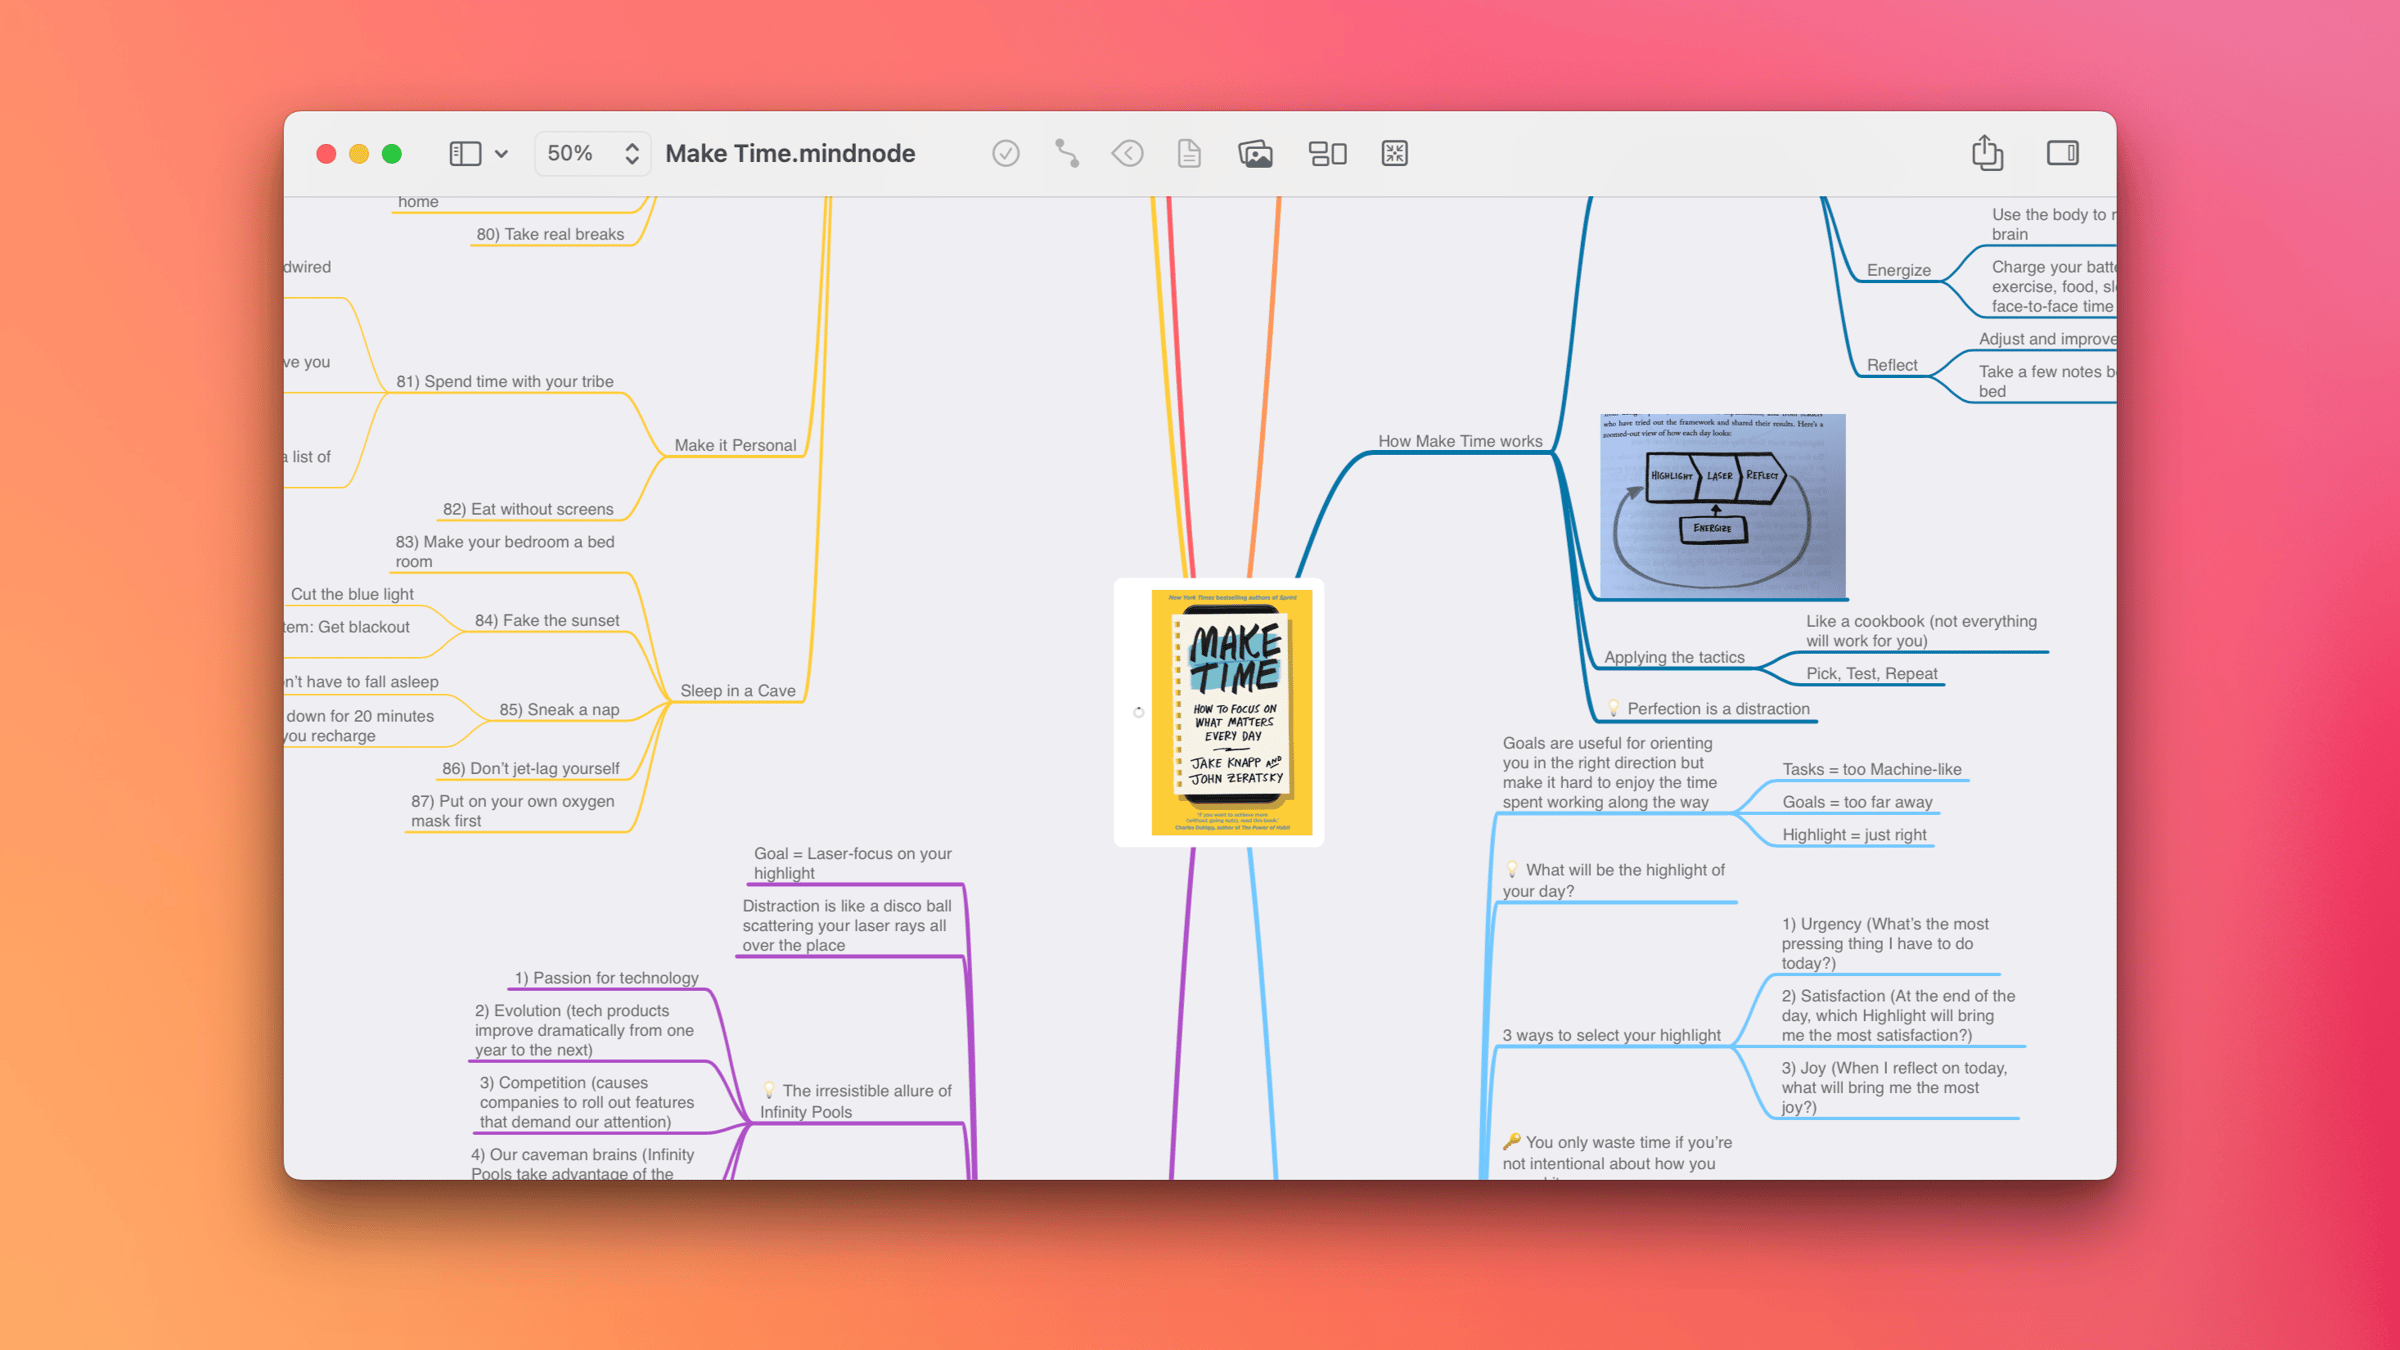
Task: Select 'Distraction is like a disco ball' node
Action: pos(847,925)
